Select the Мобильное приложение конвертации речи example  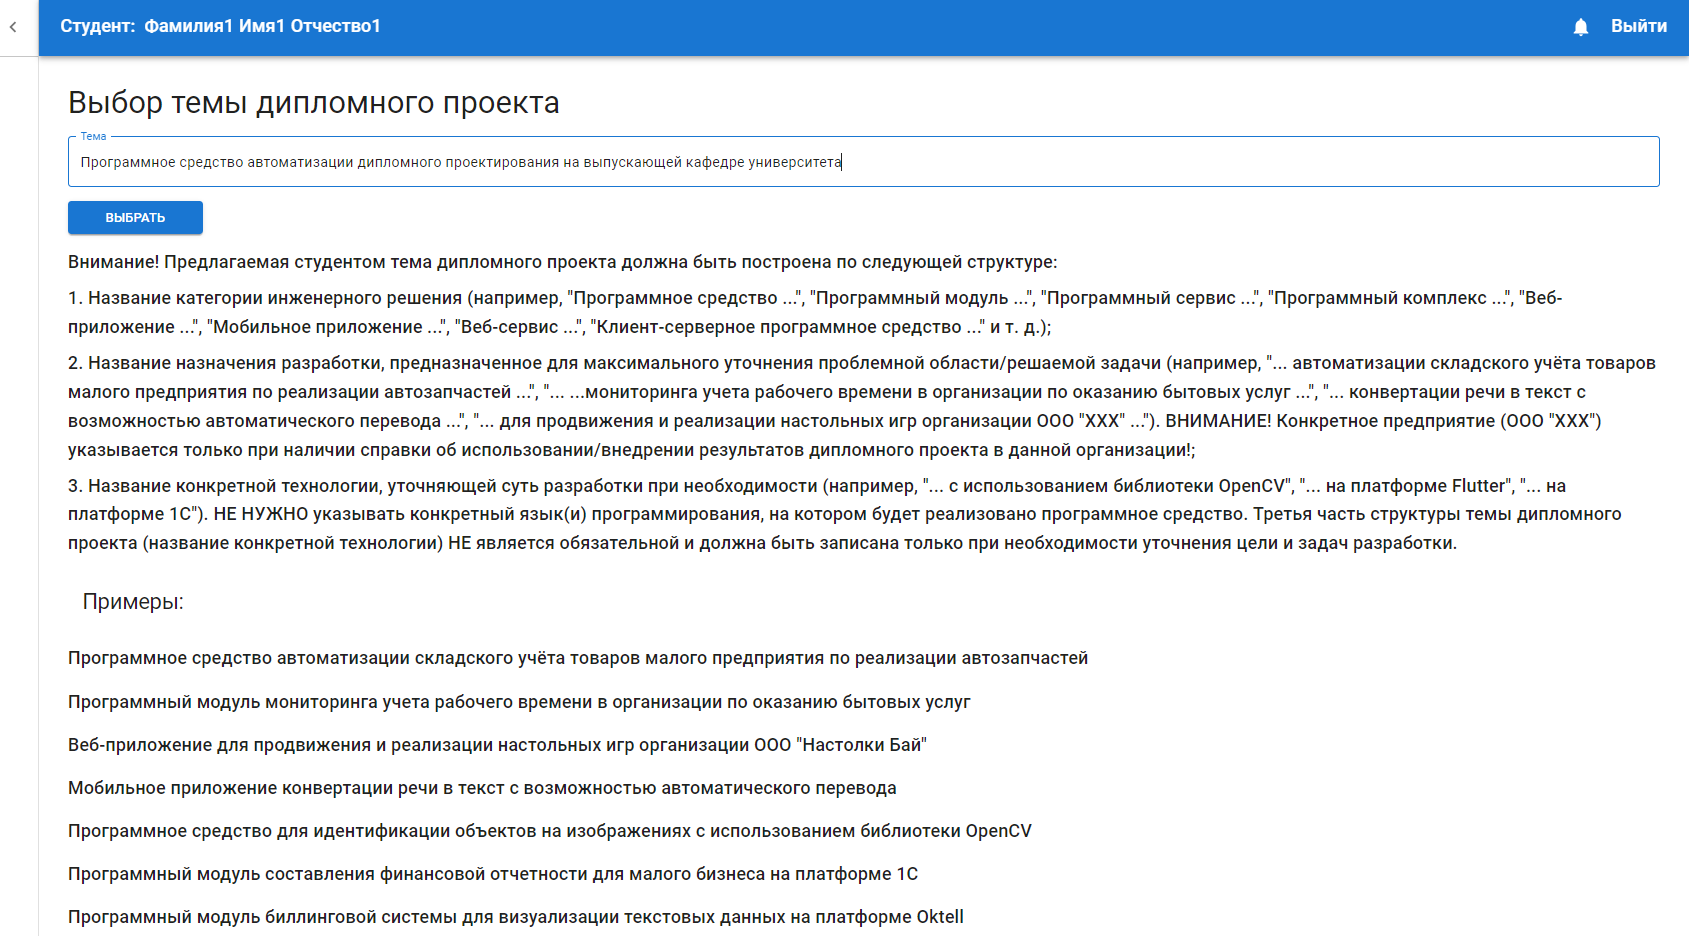[482, 788]
